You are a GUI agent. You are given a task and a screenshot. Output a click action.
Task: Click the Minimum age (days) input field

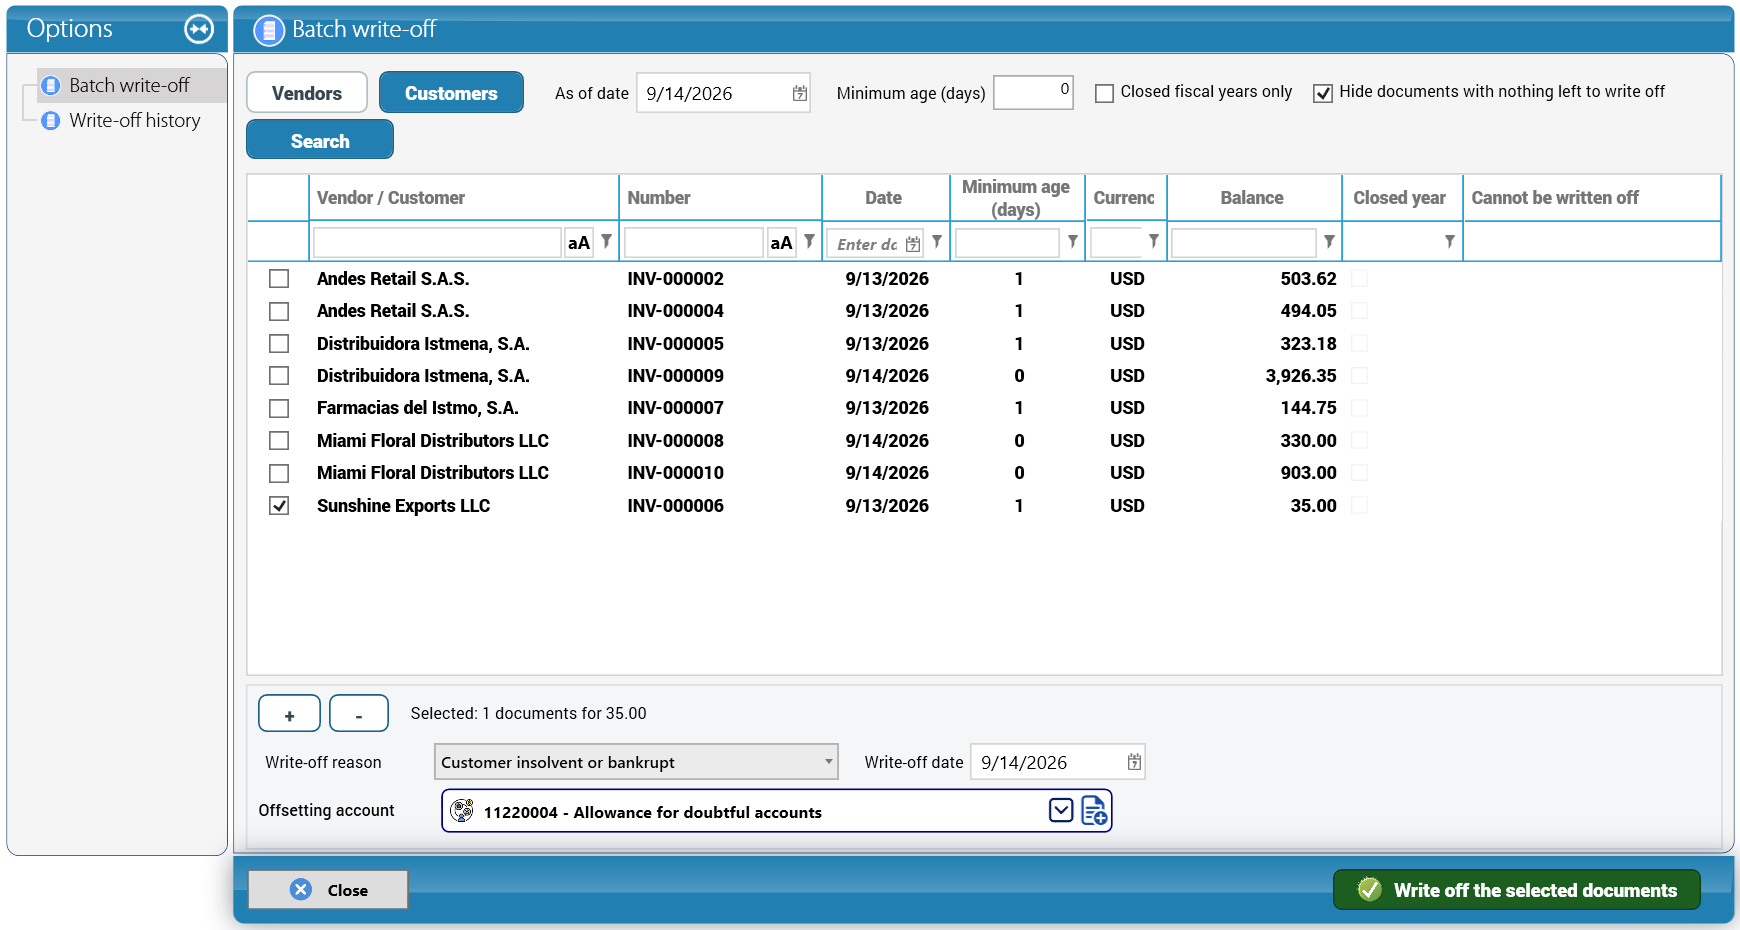tap(1033, 93)
